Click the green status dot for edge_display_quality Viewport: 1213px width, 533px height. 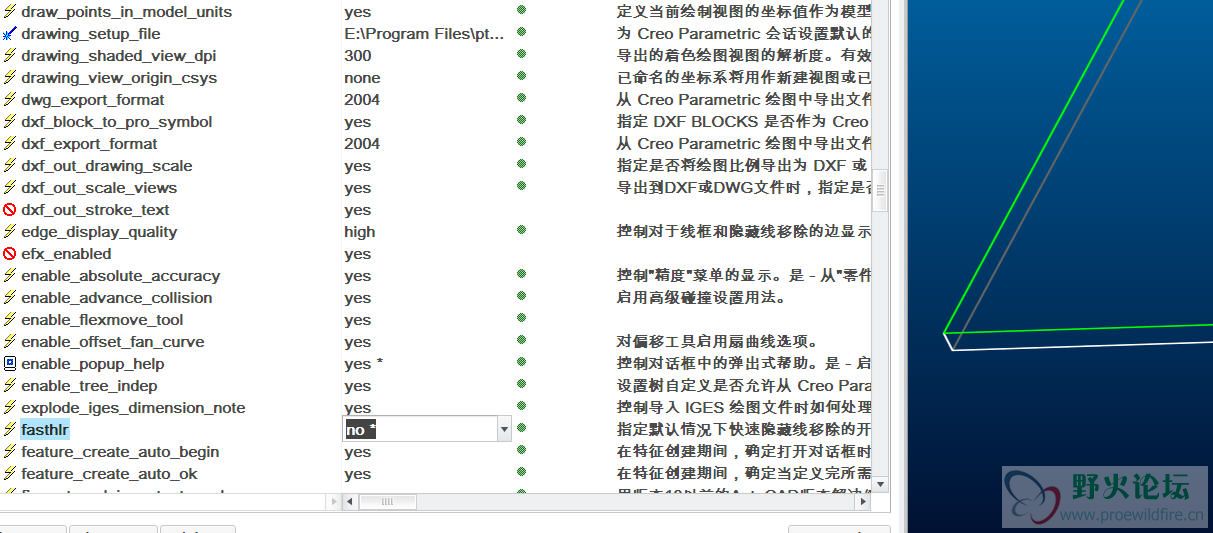tap(521, 231)
